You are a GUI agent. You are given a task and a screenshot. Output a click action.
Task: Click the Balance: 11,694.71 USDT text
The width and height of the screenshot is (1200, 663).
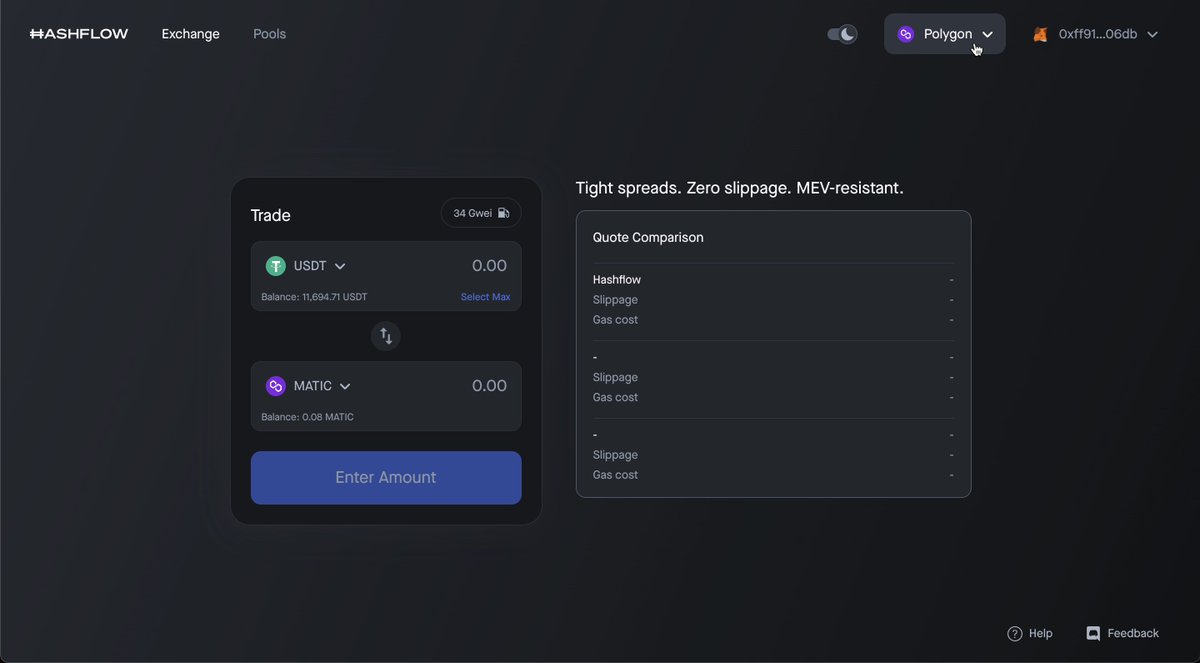(314, 297)
